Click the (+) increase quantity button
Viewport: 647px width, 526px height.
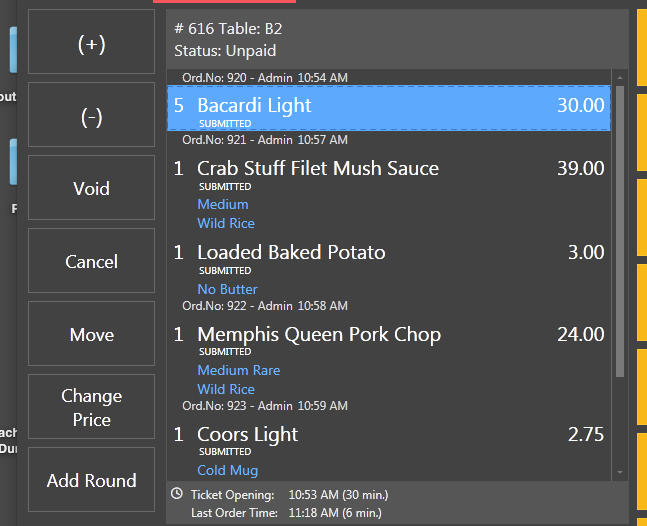point(91,42)
